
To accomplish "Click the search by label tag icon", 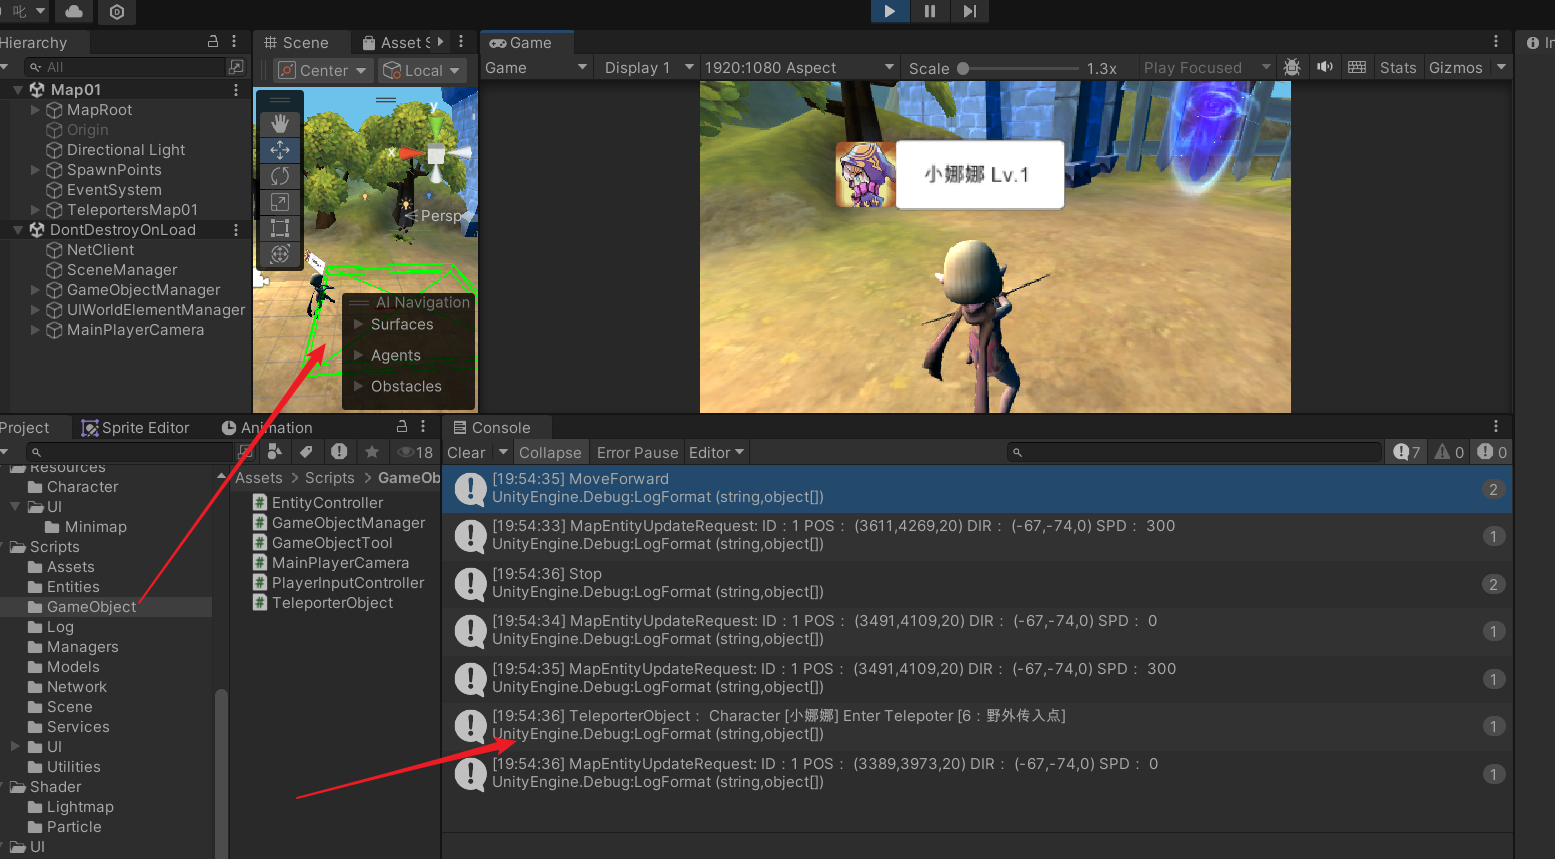I will pos(307,452).
